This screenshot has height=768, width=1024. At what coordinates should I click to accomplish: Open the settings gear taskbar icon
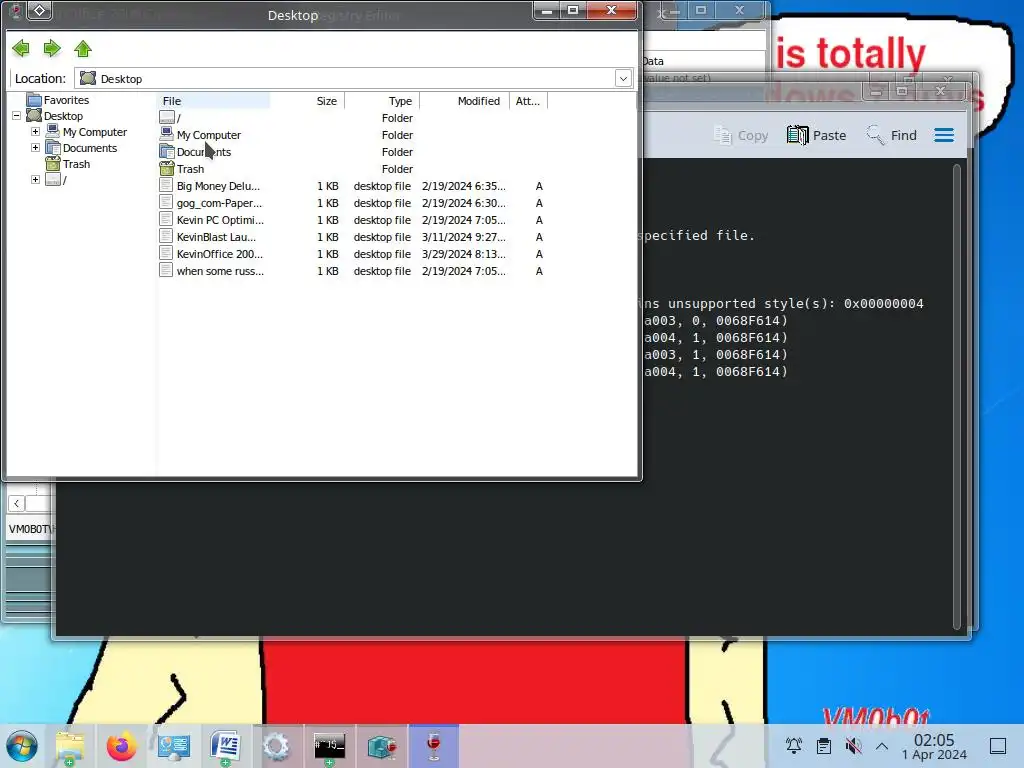(276, 746)
